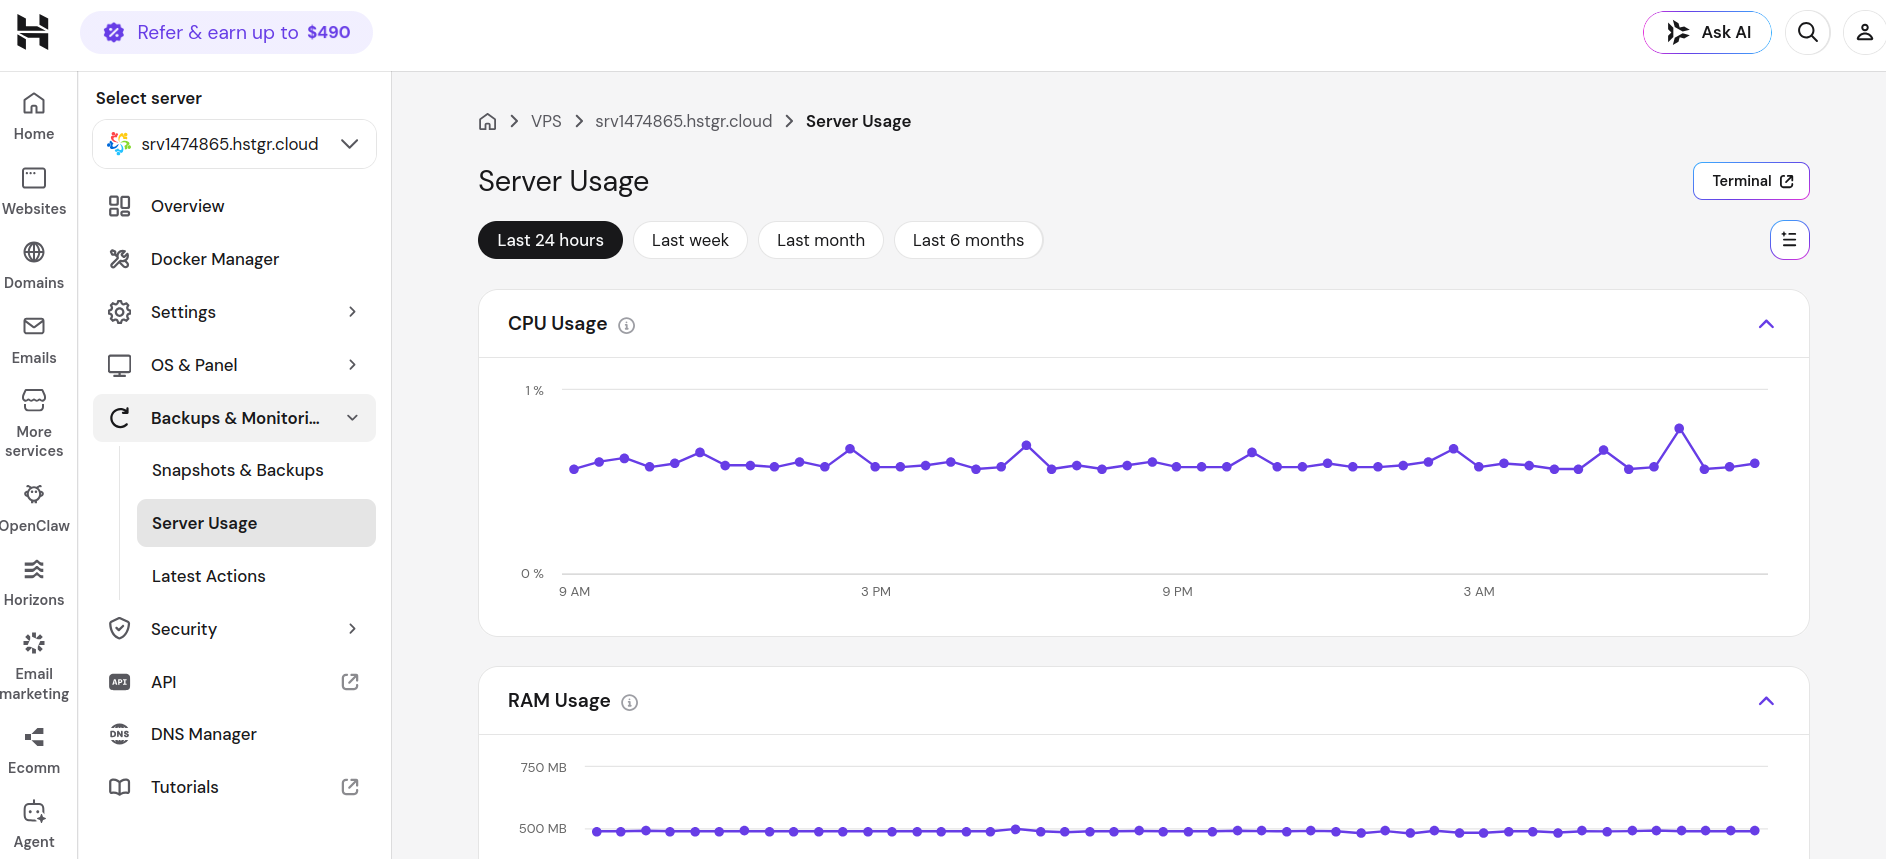Open the server selection dropdown
The image size is (1886, 859).
234,144
